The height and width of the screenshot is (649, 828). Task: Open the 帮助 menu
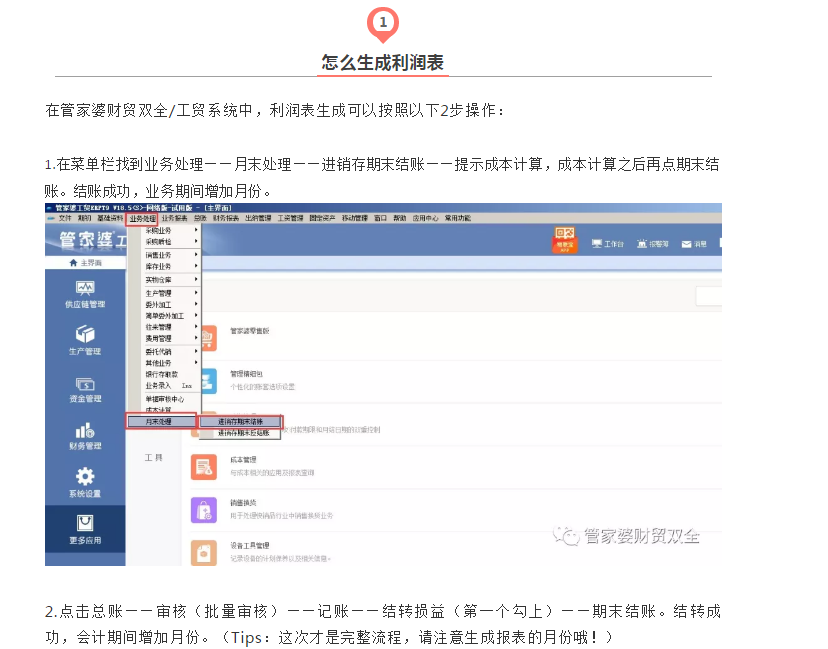[x=400, y=218]
